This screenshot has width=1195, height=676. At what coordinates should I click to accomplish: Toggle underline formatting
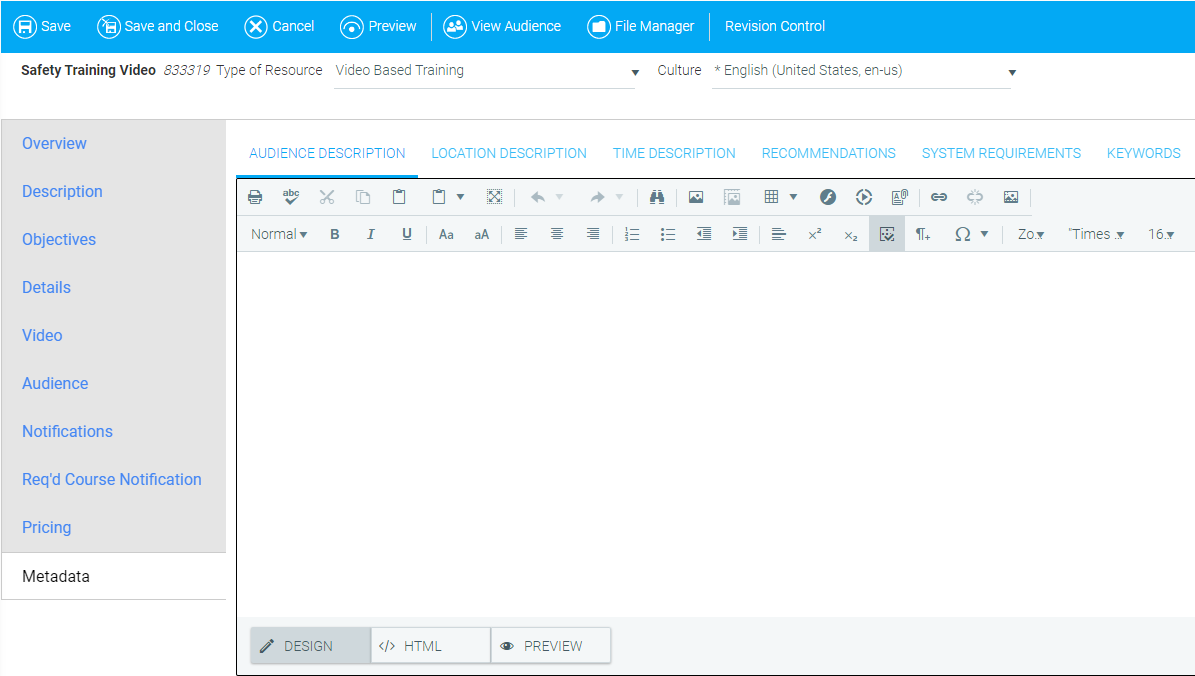click(x=407, y=234)
